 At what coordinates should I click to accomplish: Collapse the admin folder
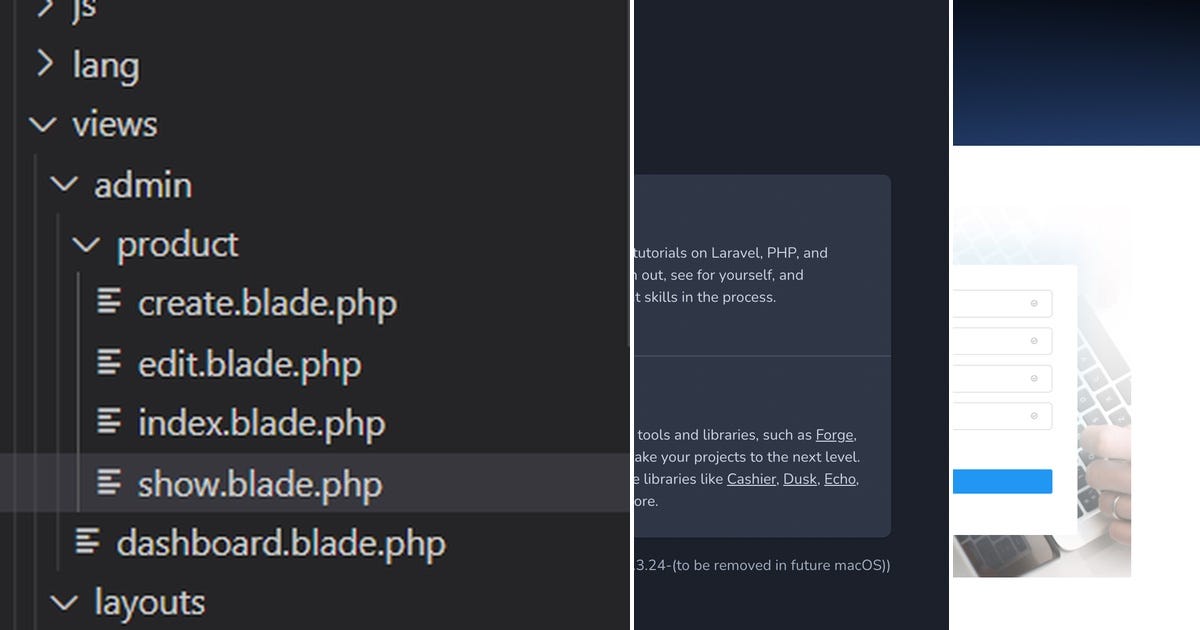63,184
